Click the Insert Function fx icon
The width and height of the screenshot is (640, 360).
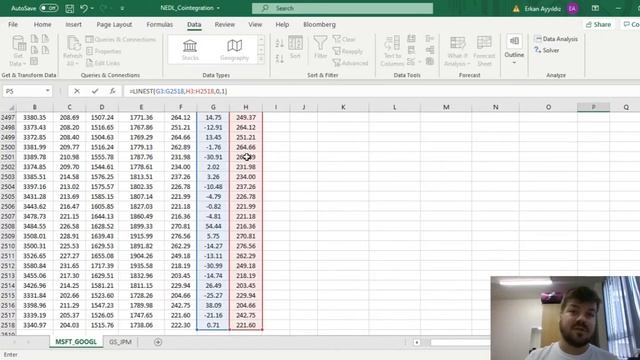pos(113,91)
